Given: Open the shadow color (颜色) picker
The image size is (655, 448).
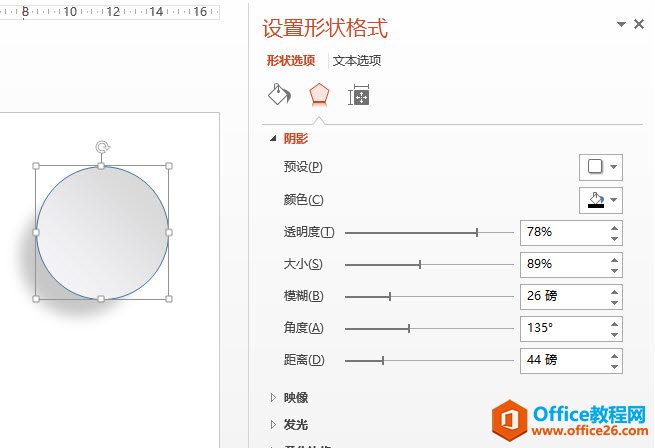Looking at the screenshot, I should click(x=600, y=200).
